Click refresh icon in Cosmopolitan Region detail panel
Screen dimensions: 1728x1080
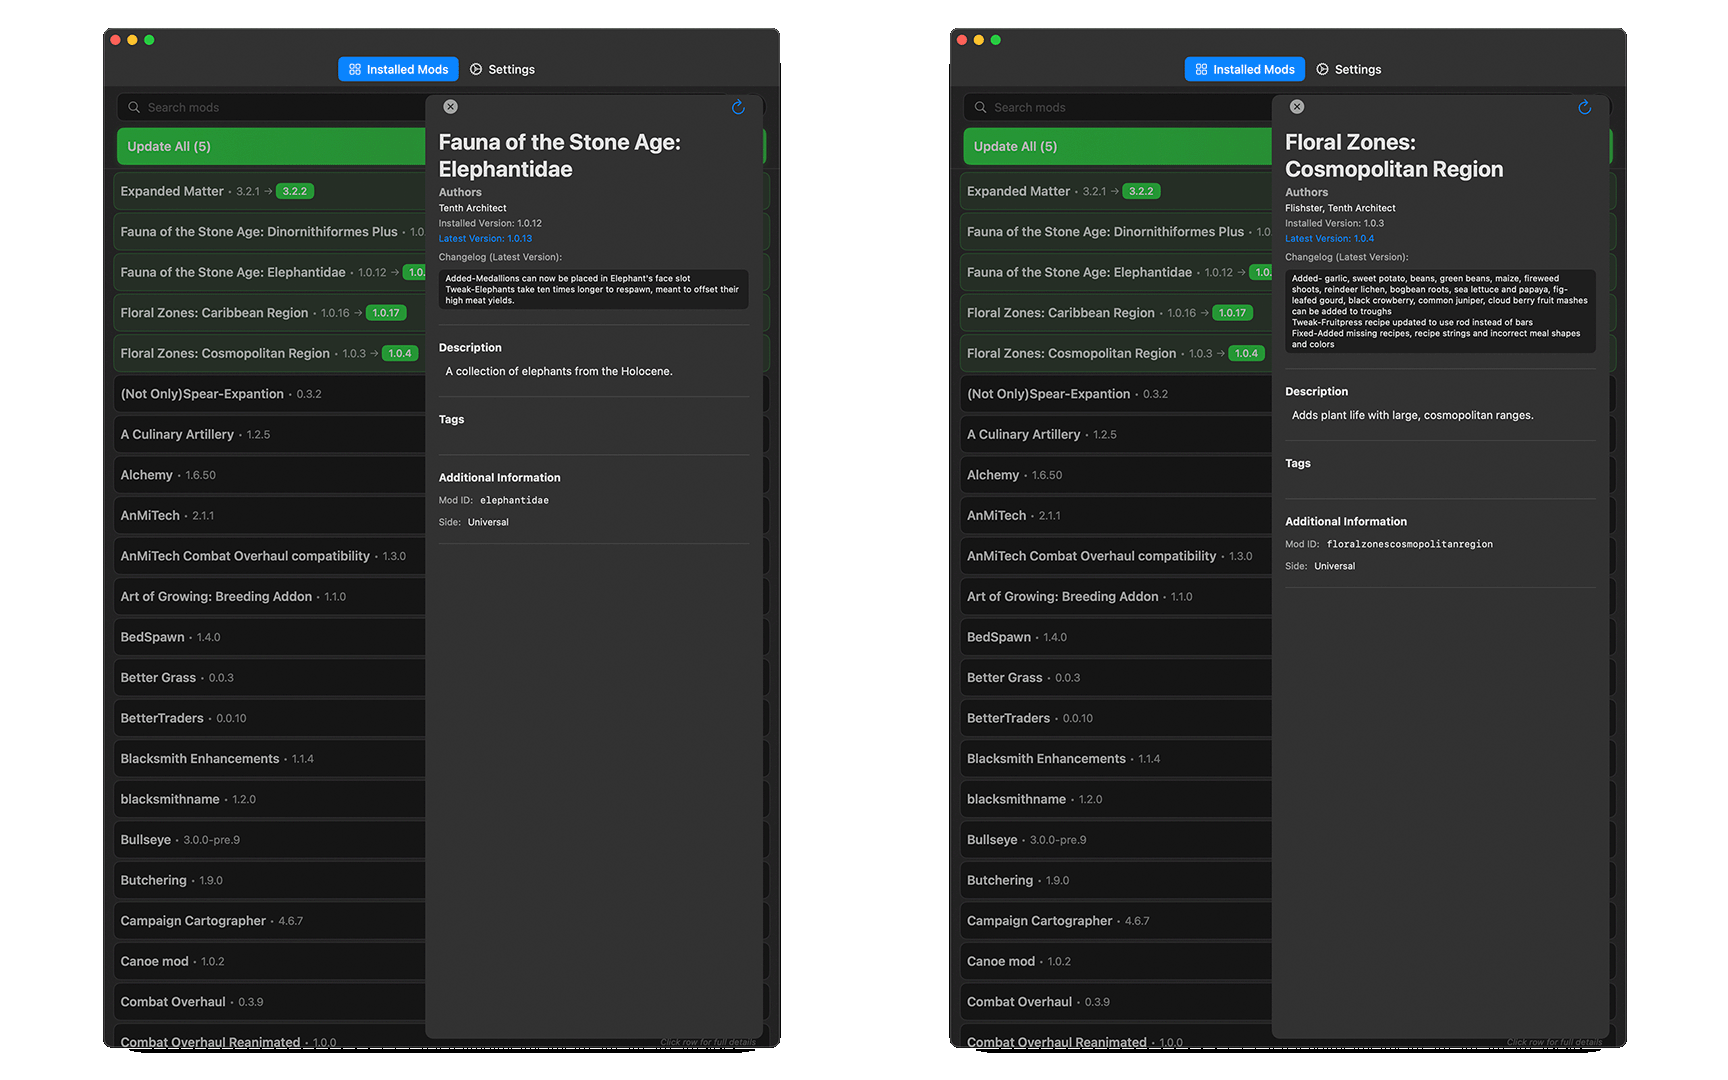click(x=1585, y=107)
